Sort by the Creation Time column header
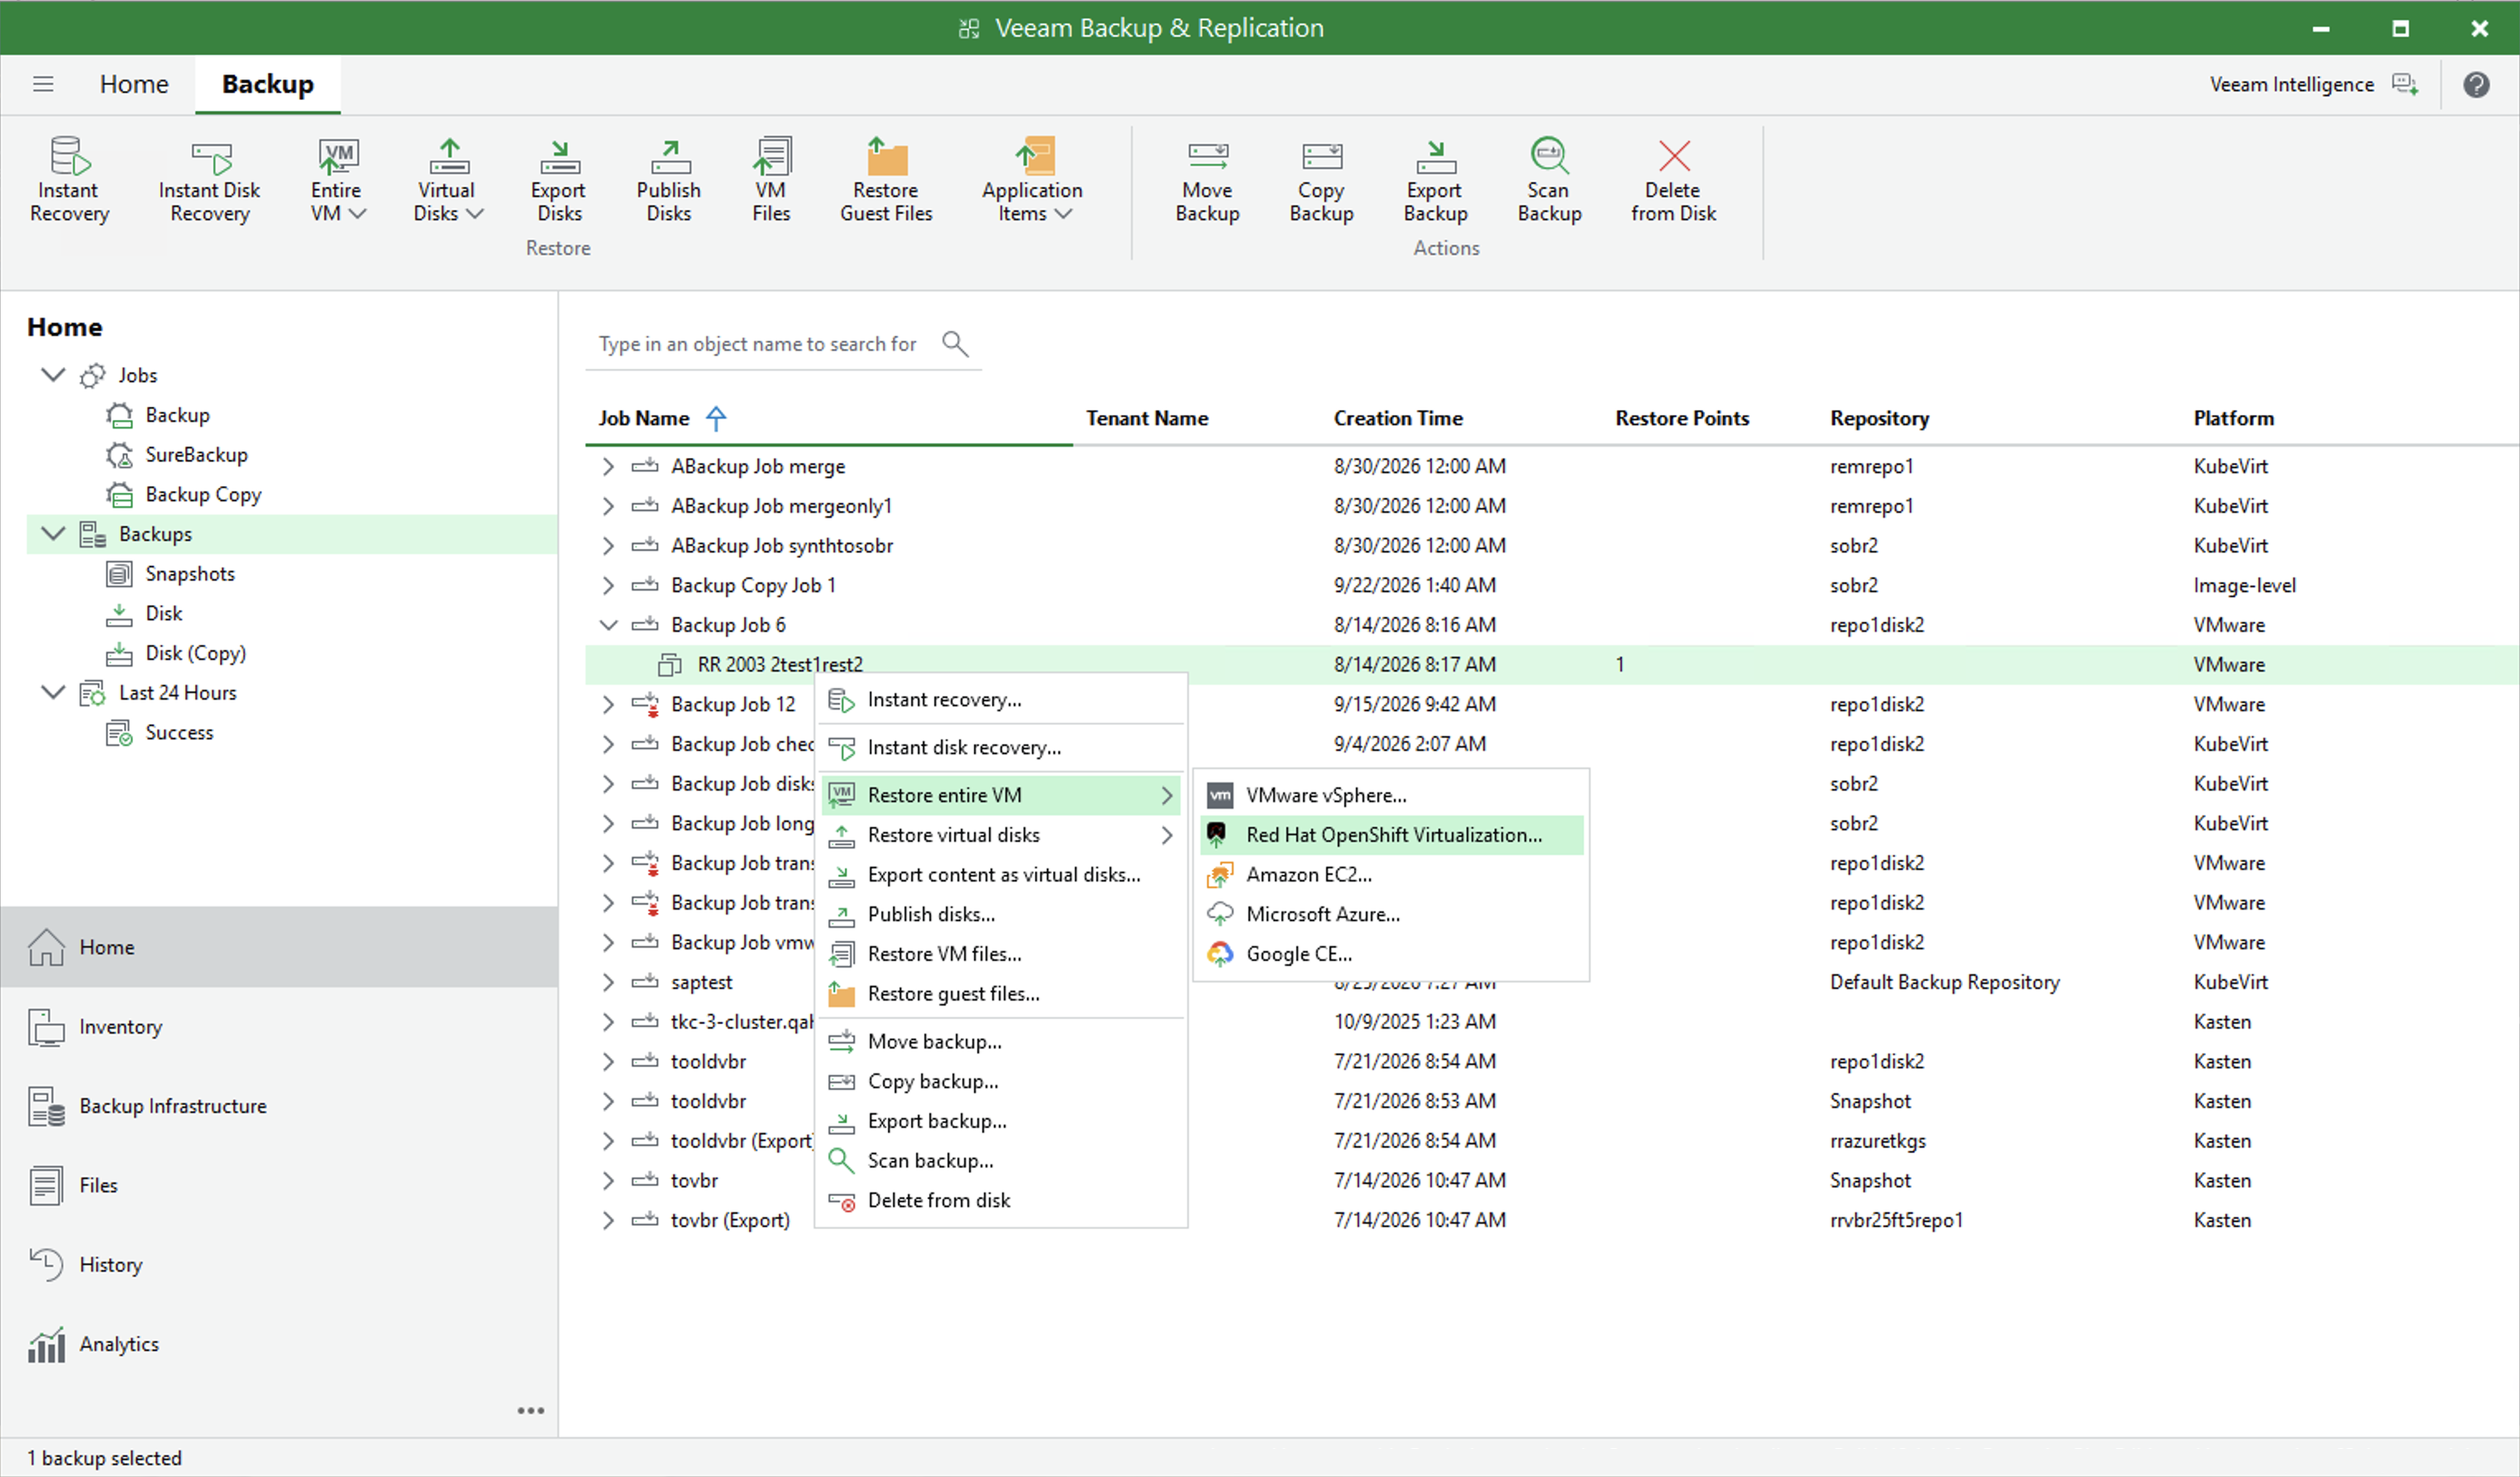 click(1398, 418)
